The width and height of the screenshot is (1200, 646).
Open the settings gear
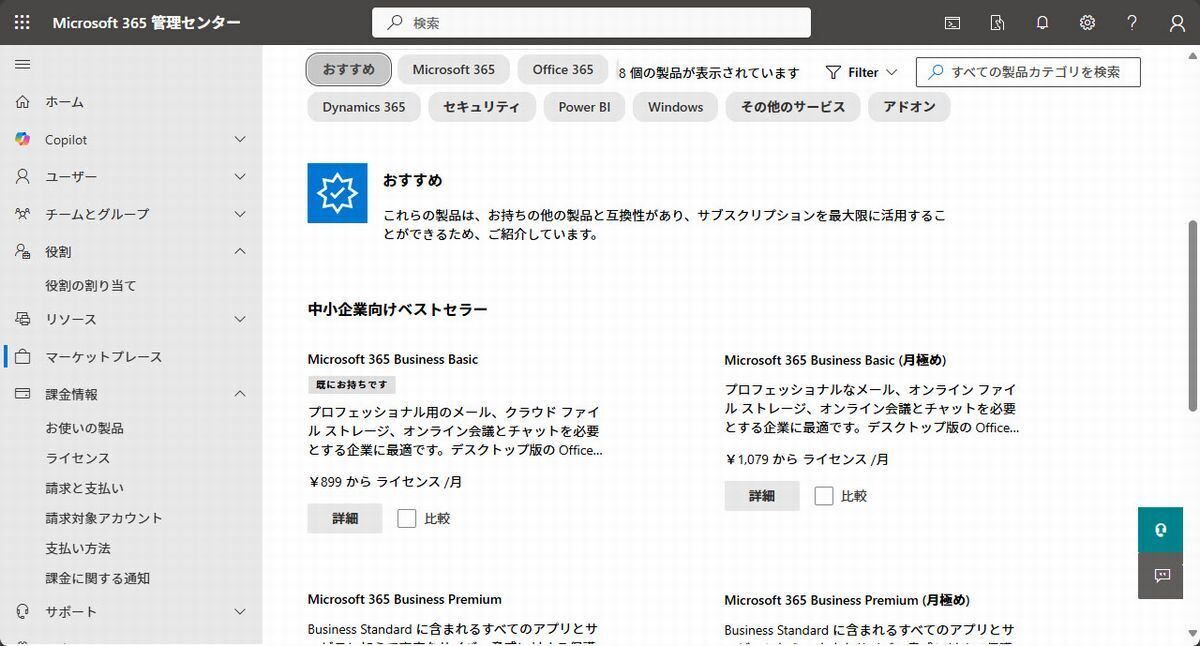click(x=1087, y=22)
